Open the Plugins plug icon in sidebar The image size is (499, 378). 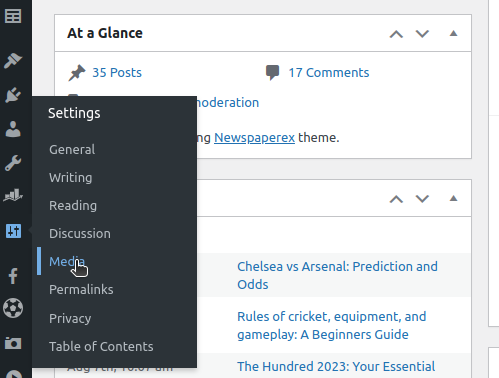[x=13, y=95]
